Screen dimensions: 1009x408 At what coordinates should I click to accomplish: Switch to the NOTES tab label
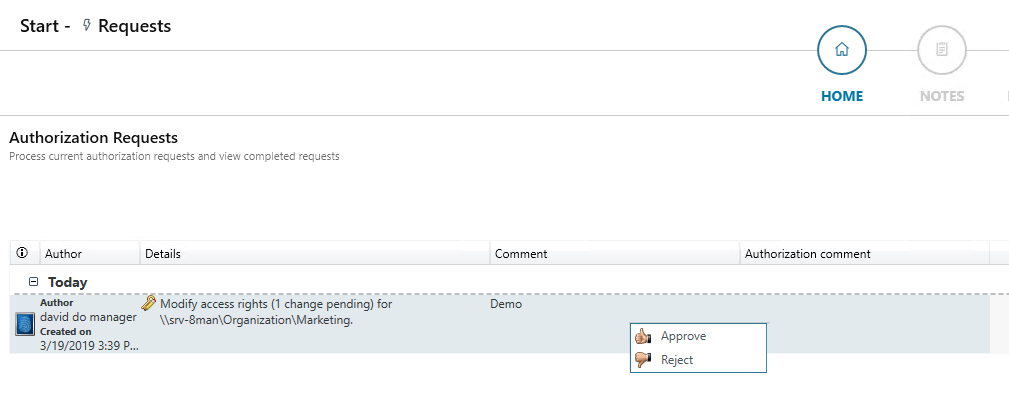tap(942, 97)
